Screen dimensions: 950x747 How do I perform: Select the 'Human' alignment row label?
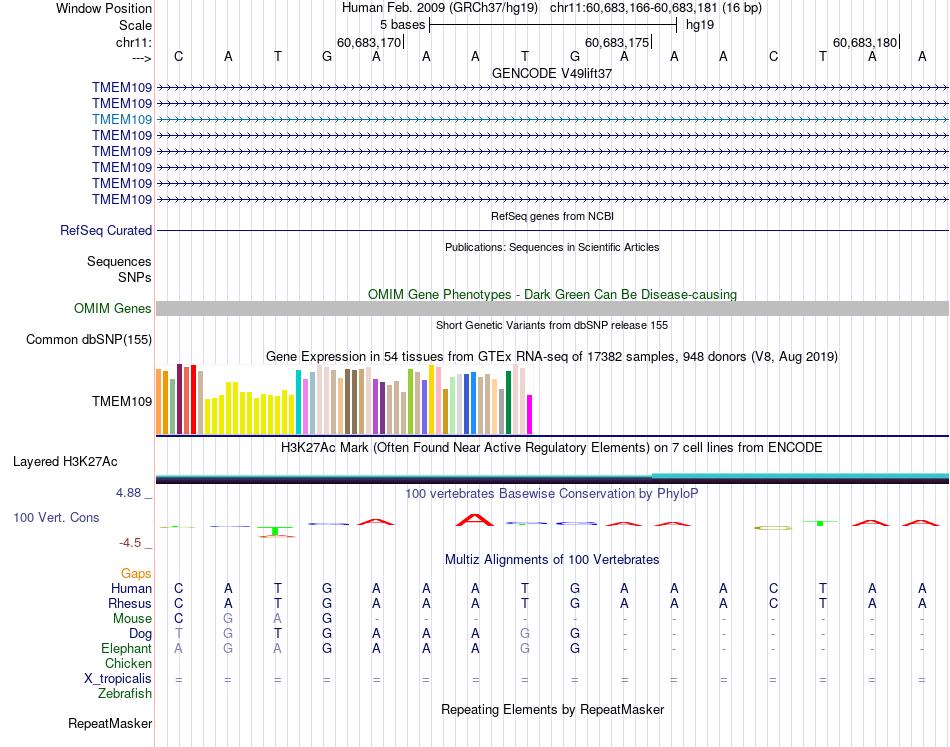[131, 588]
